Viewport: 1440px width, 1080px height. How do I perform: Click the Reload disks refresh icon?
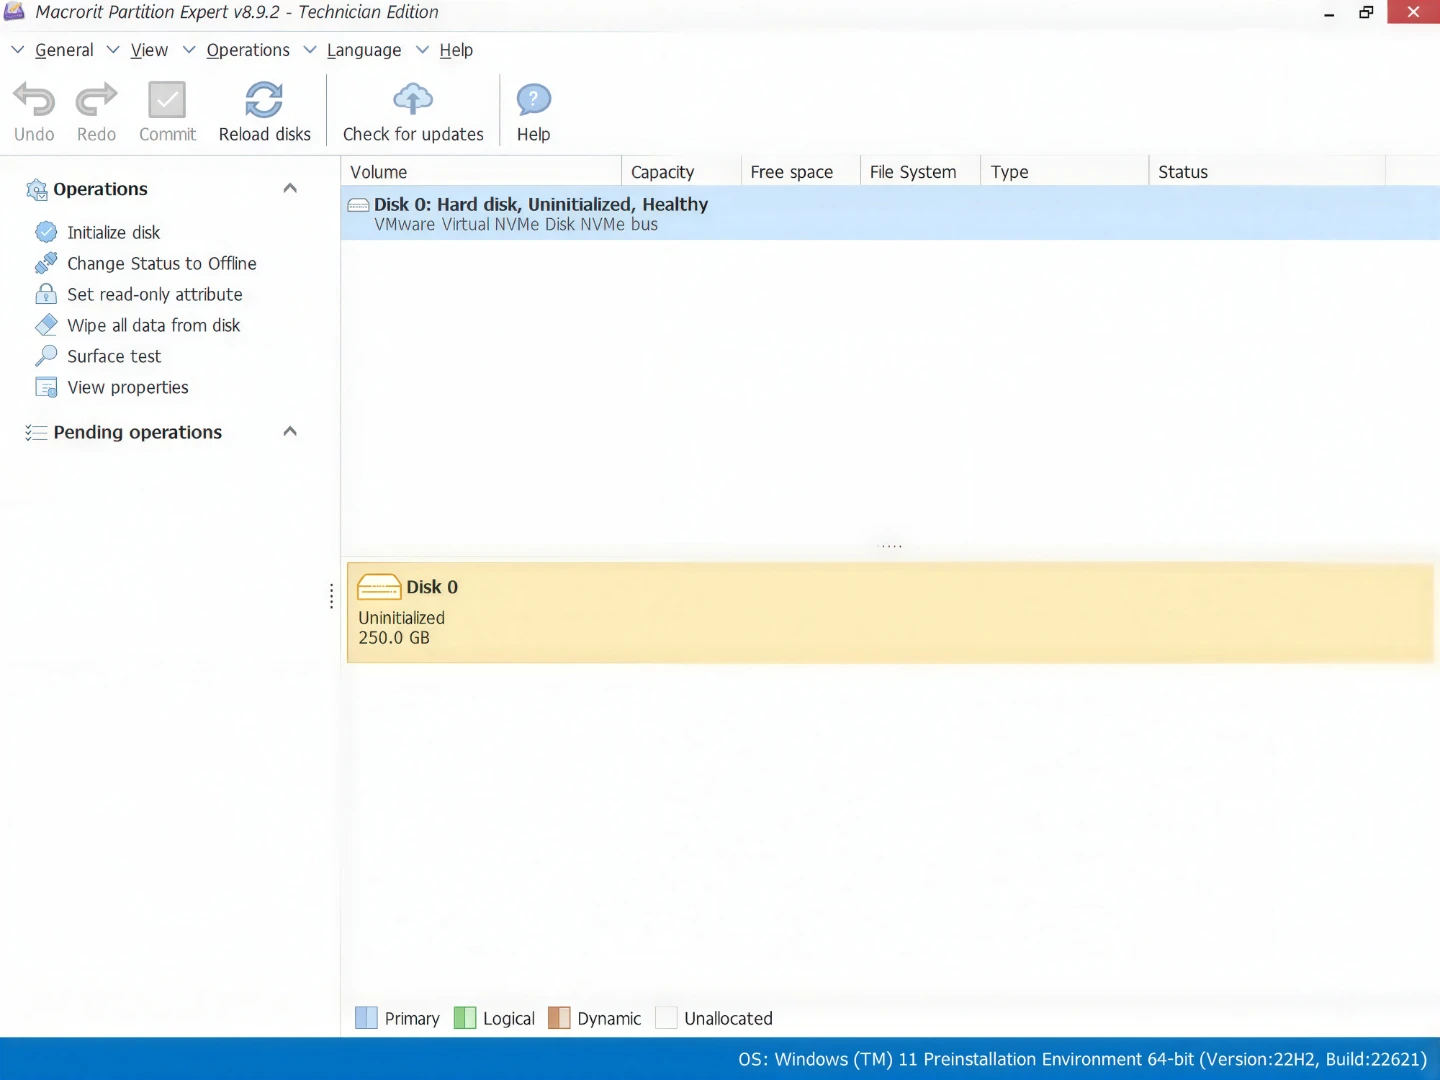point(264,100)
